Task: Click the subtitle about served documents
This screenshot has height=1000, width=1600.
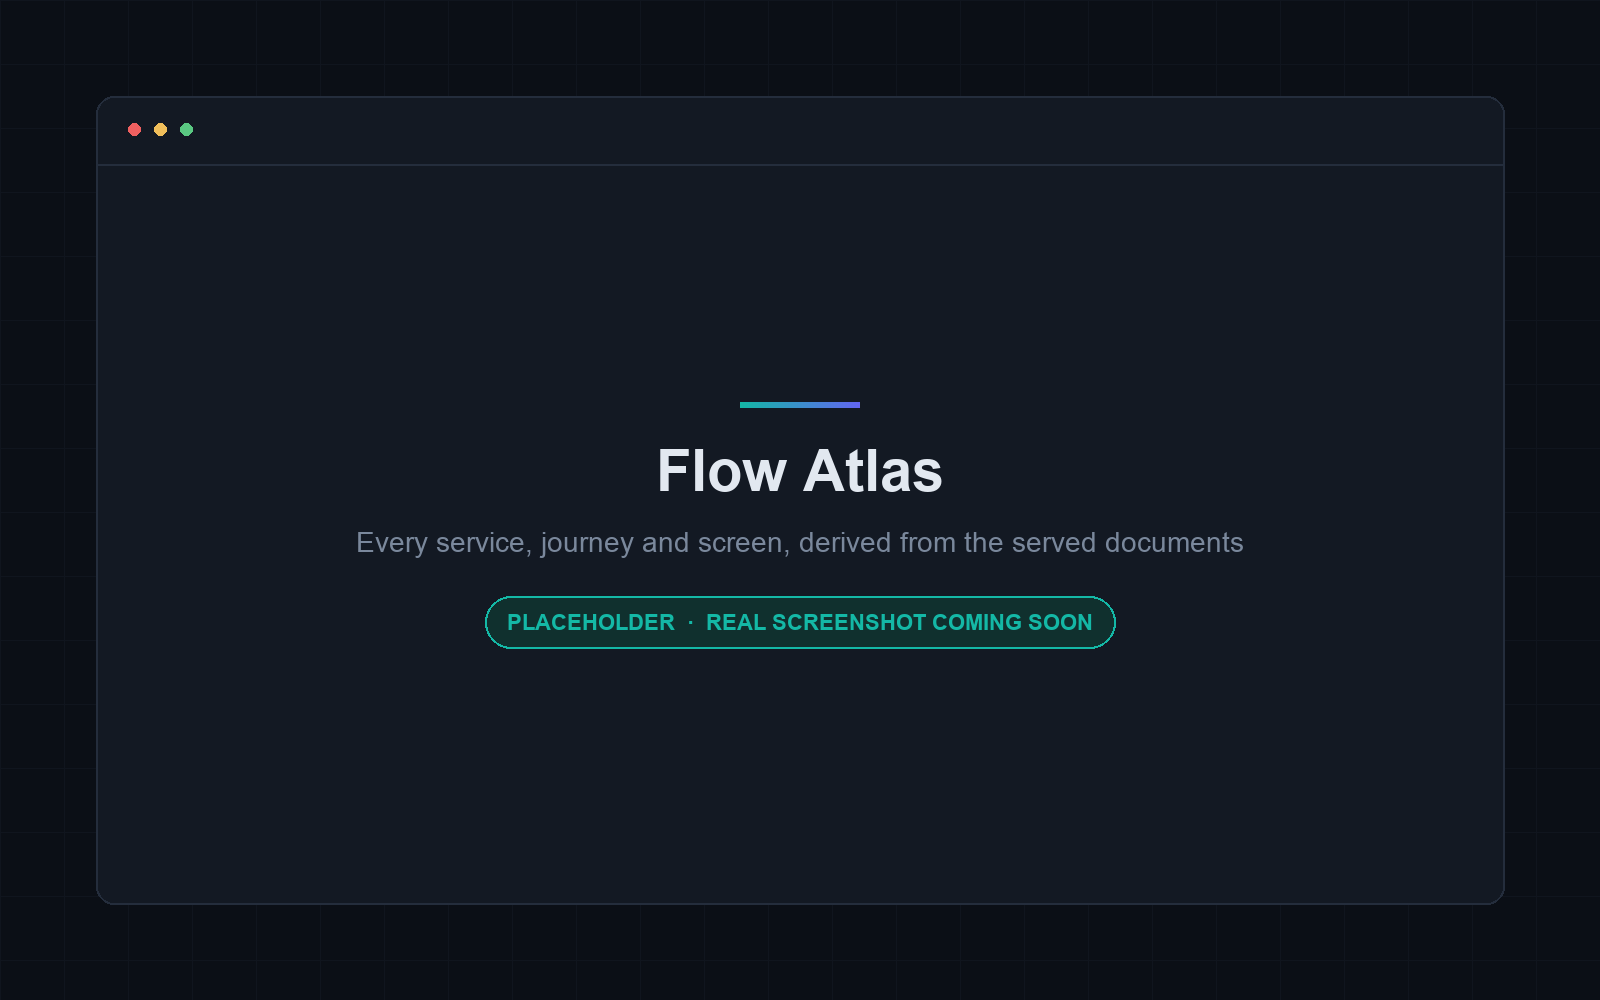Action: 800,543
